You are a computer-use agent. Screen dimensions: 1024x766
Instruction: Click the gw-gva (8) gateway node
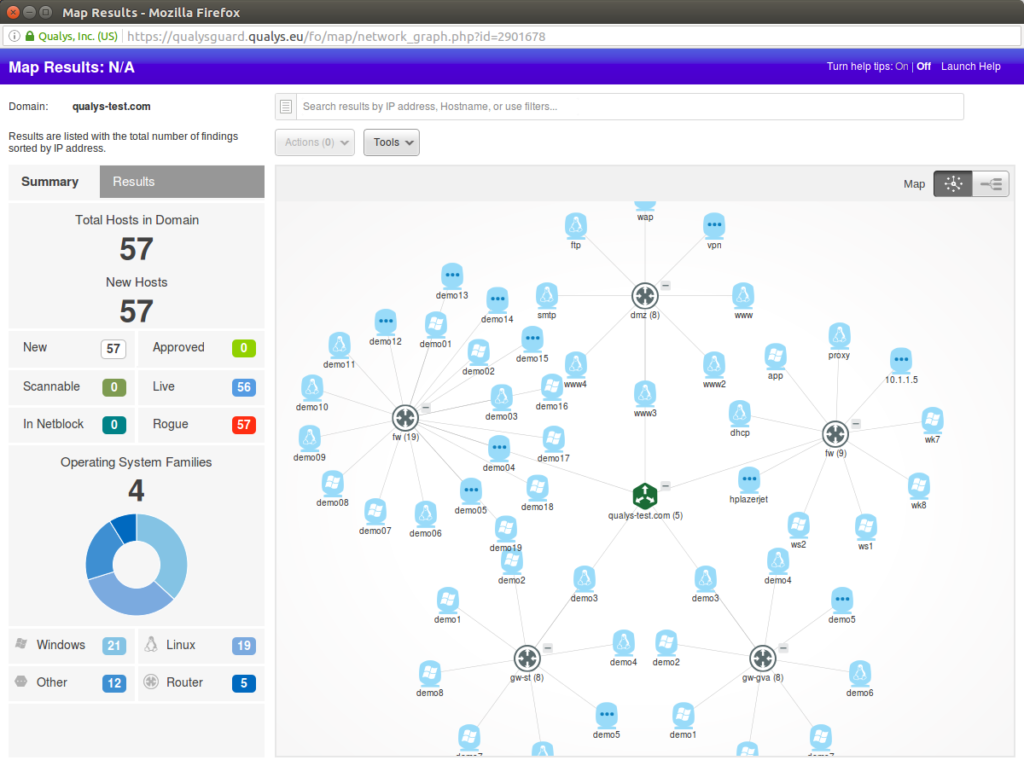763,658
